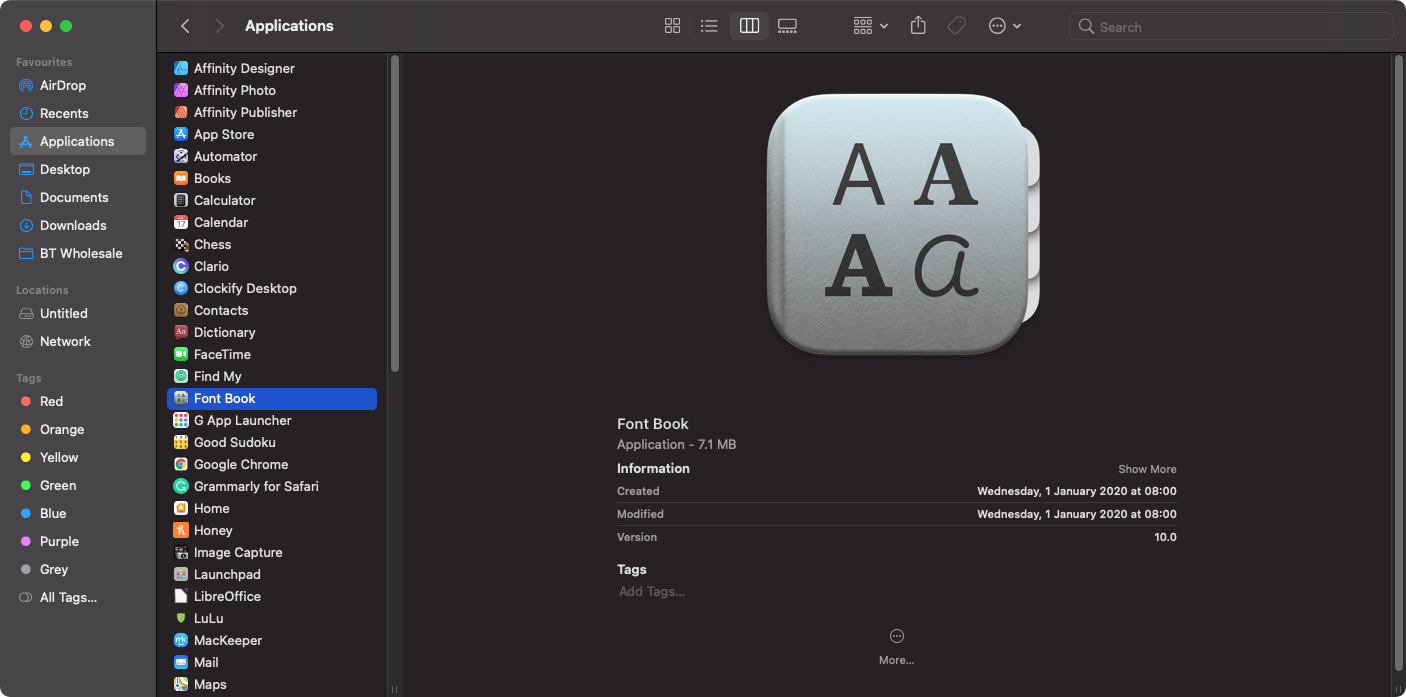The image size is (1406, 697).
Task: Select the LibreOffice row
Action: [272, 596]
